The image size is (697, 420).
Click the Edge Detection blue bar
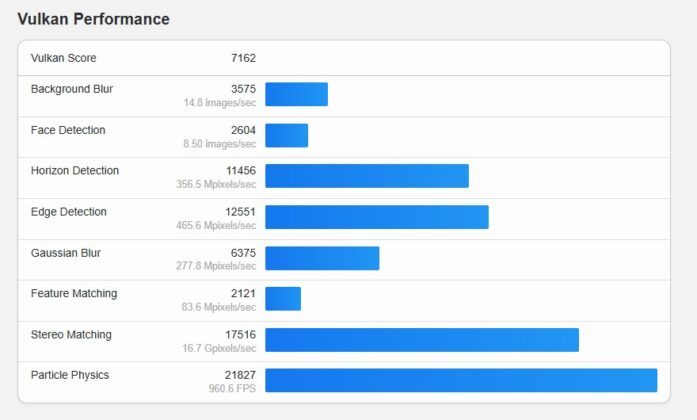pos(377,217)
